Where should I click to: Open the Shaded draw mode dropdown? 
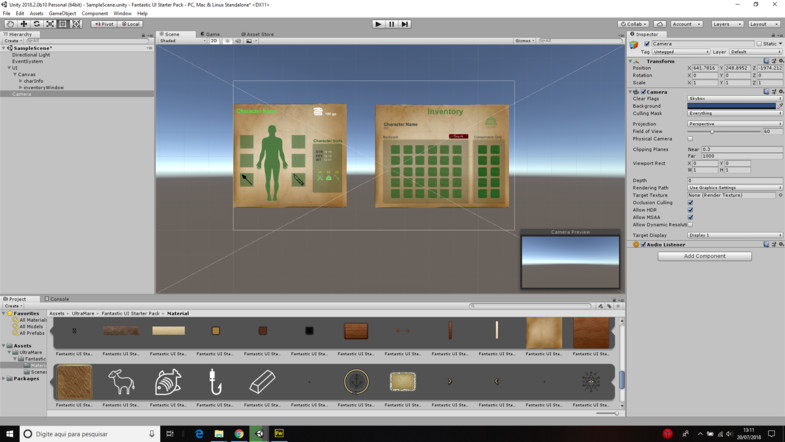tap(182, 41)
